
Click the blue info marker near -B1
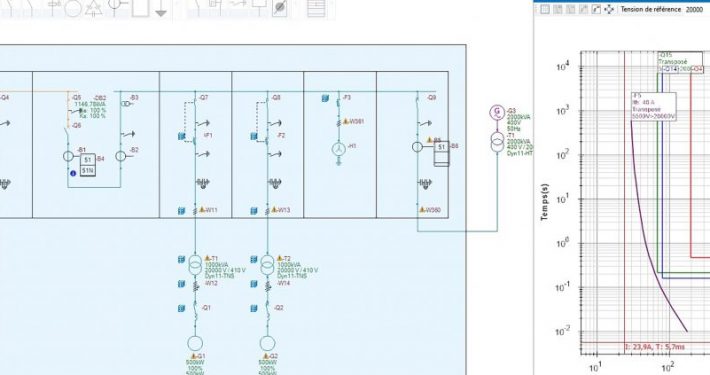72,173
